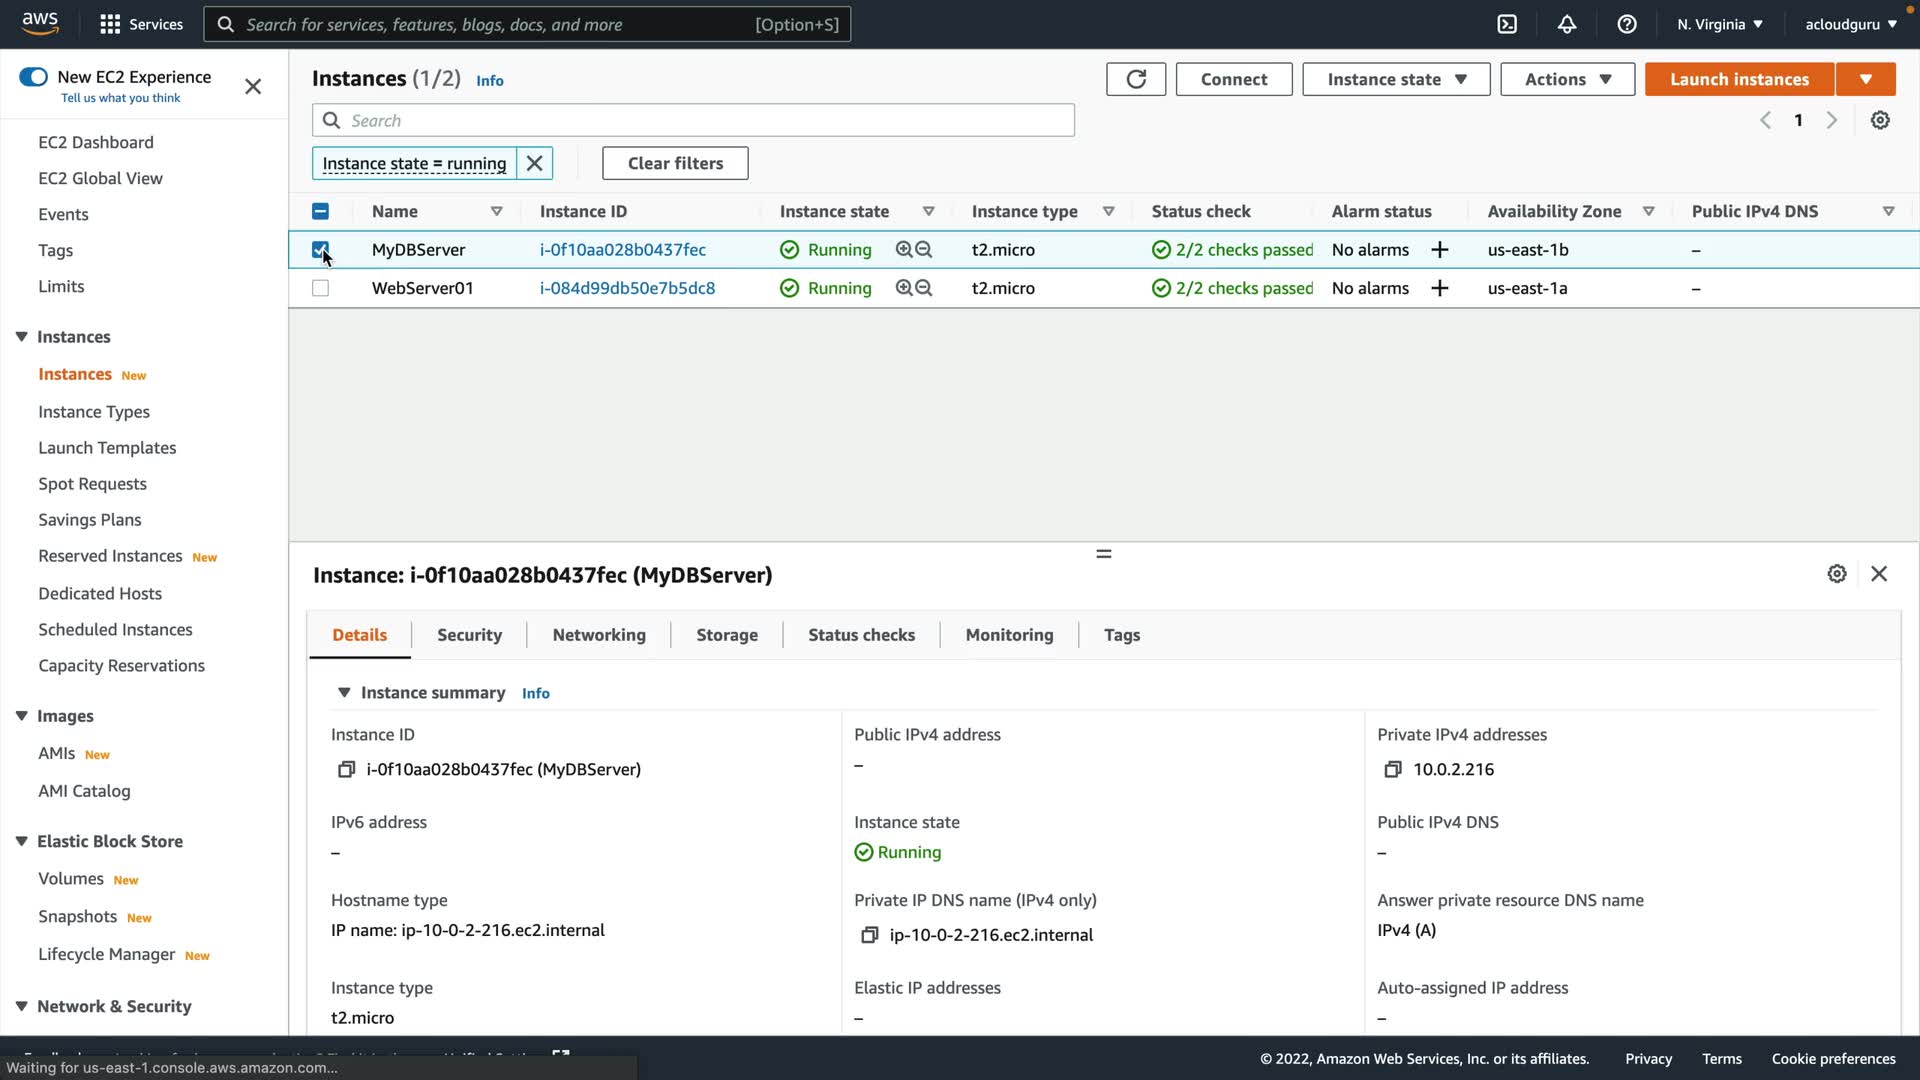Copy the instance ID in summary
1920x1080 pixels.
click(x=346, y=769)
